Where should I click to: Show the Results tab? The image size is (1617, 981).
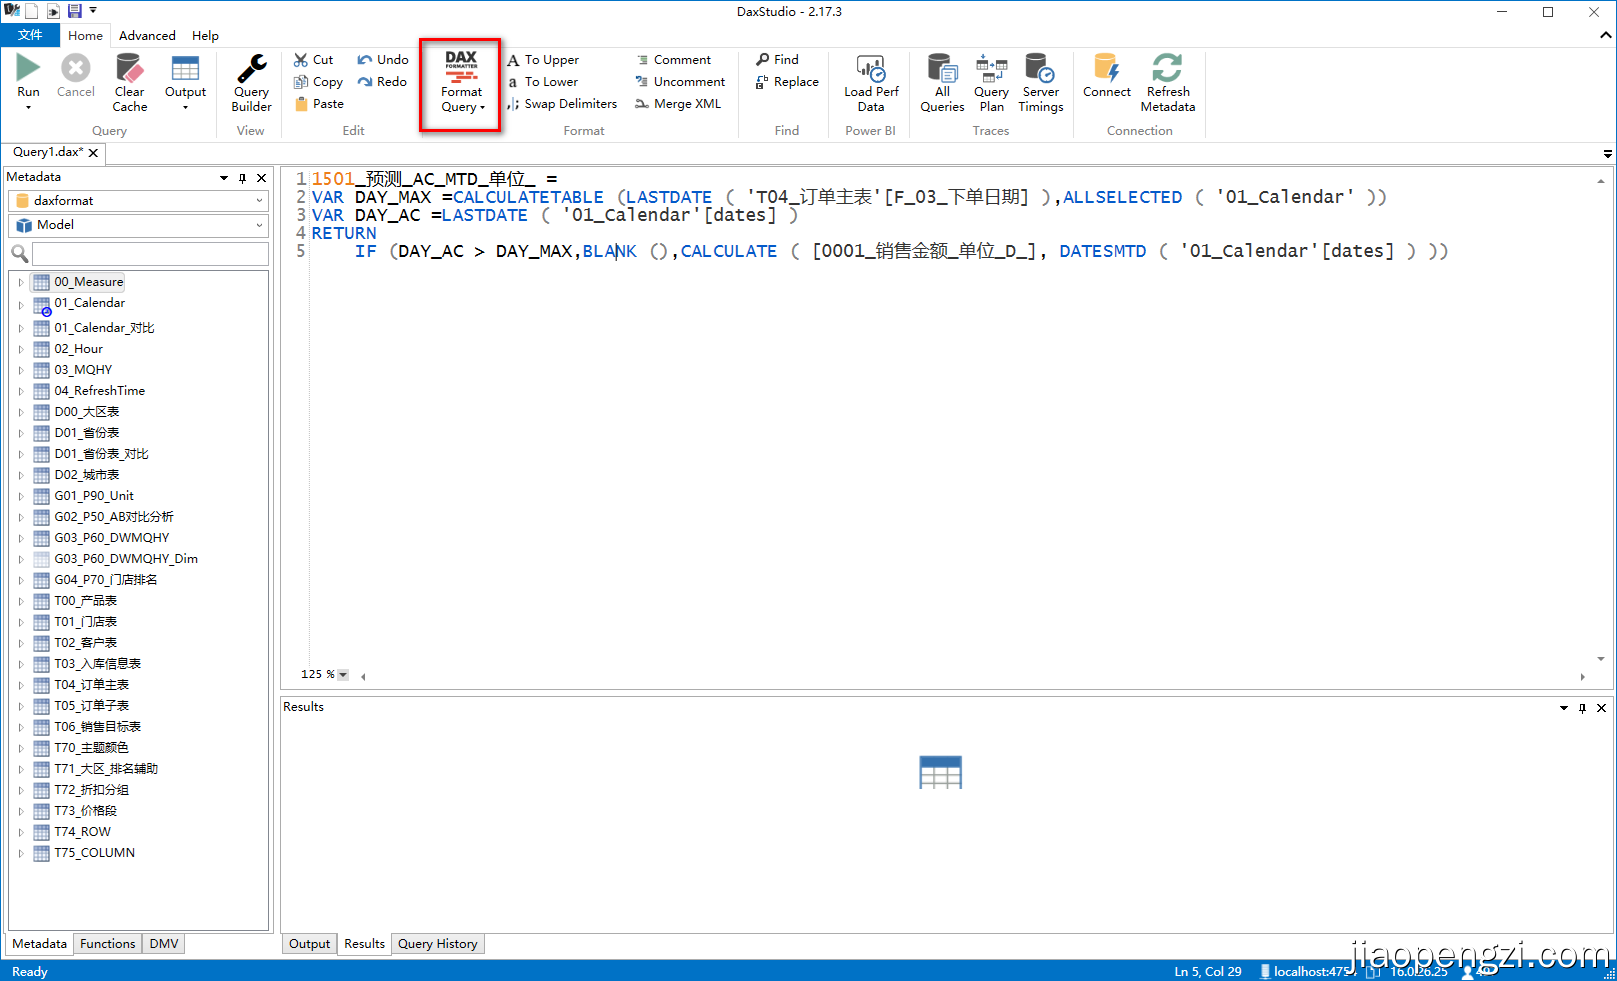click(364, 944)
